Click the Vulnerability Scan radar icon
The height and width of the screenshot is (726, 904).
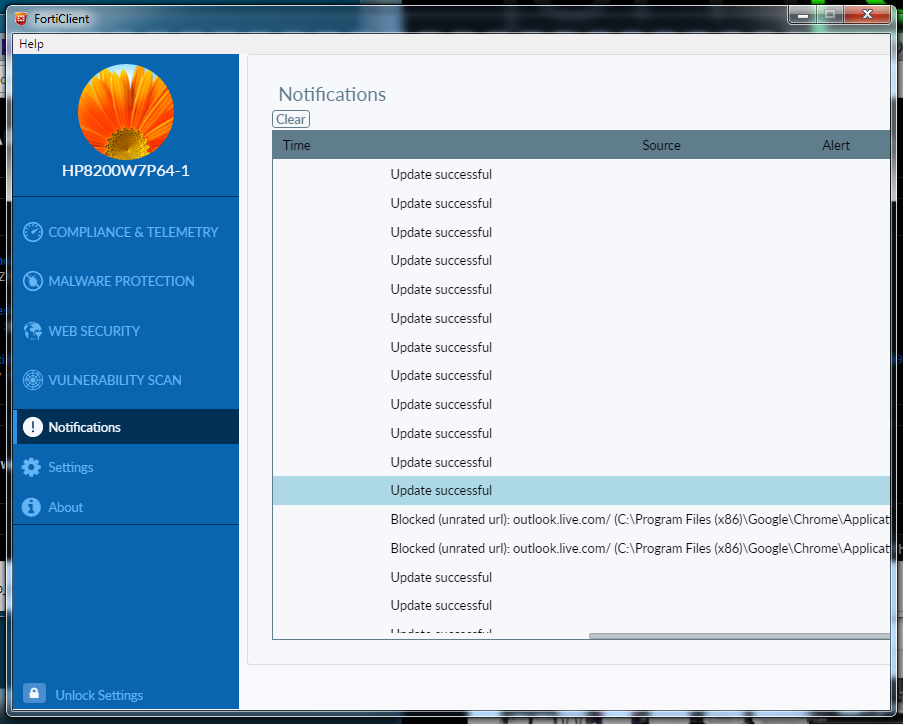pos(33,381)
